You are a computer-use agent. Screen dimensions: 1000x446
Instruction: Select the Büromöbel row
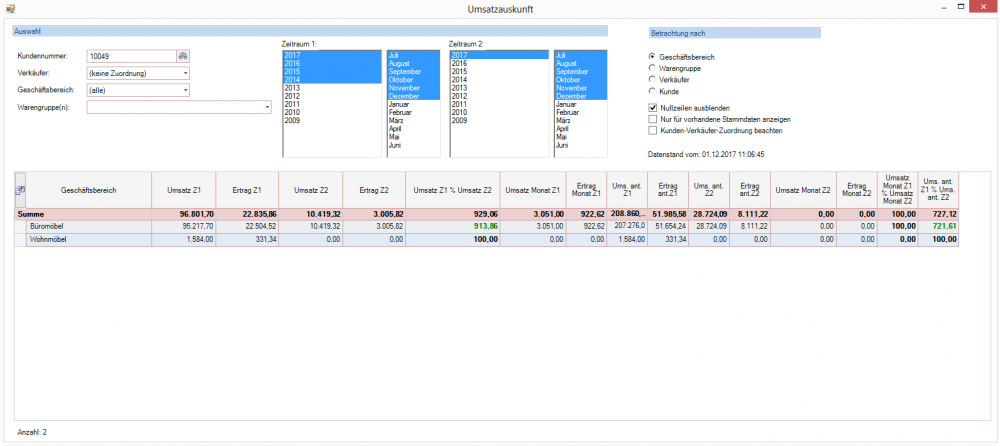pyautogui.click(x=86, y=227)
